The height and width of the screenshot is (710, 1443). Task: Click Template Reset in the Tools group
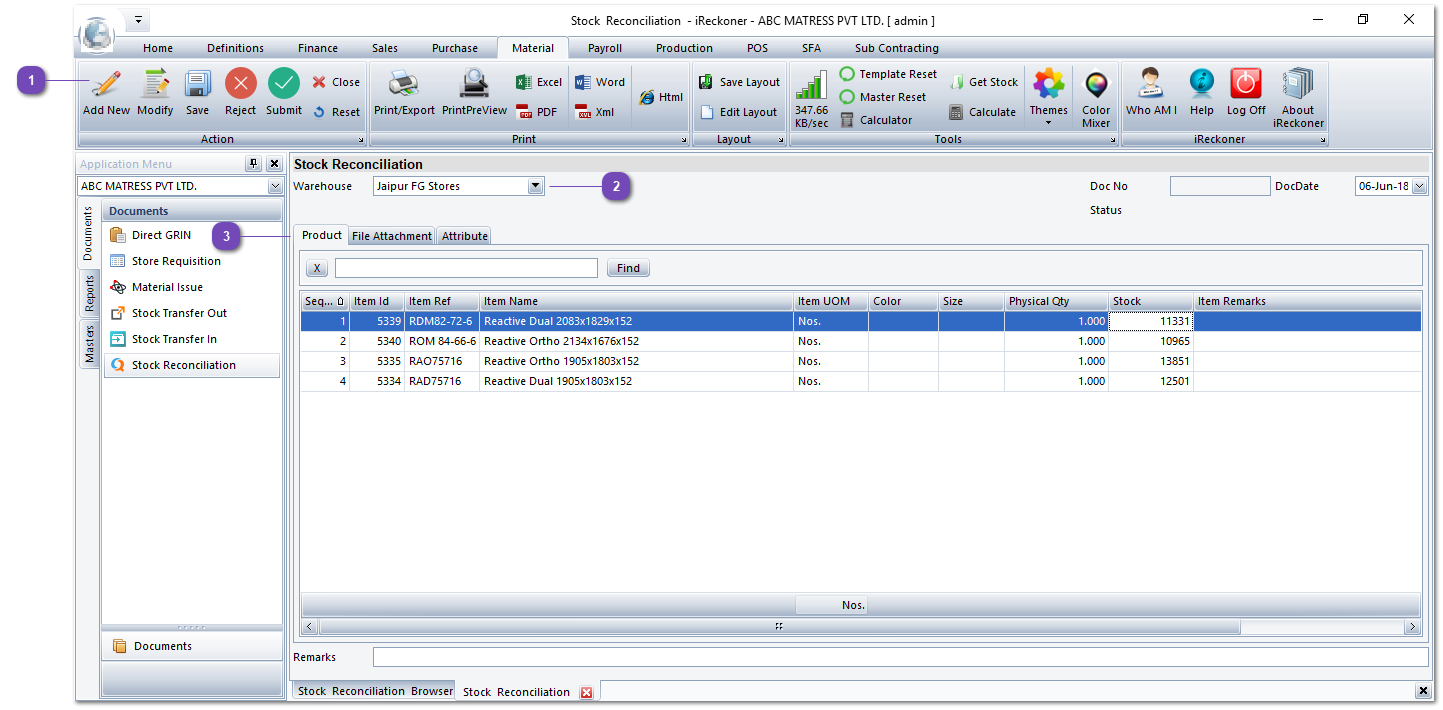(x=888, y=73)
